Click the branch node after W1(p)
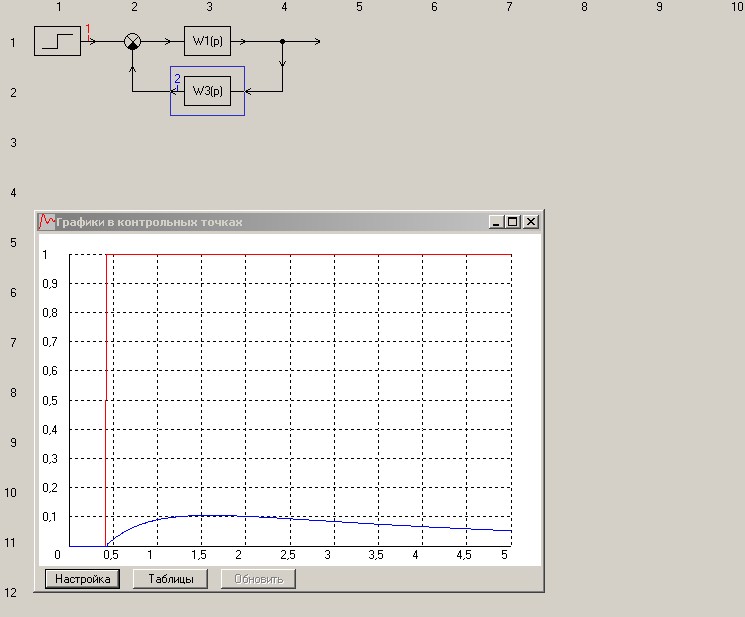Screen dimensions: 745x617 (x=283, y=42)
